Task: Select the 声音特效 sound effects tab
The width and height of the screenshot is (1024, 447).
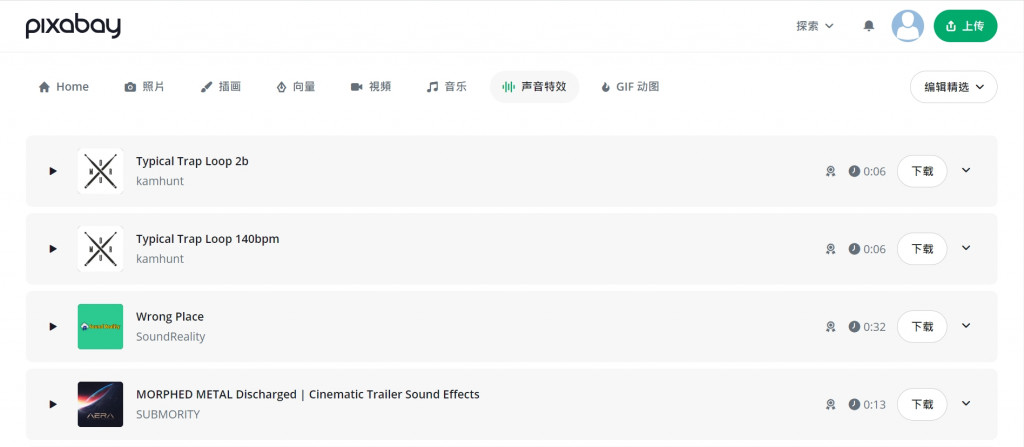Action: pyautogui.click(x=534, y=87)
